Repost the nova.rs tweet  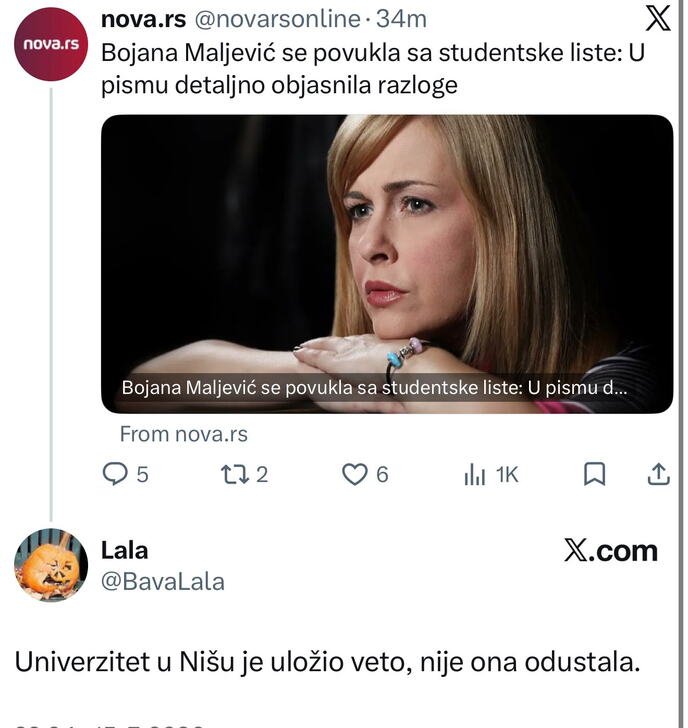(x=234, y=474)
